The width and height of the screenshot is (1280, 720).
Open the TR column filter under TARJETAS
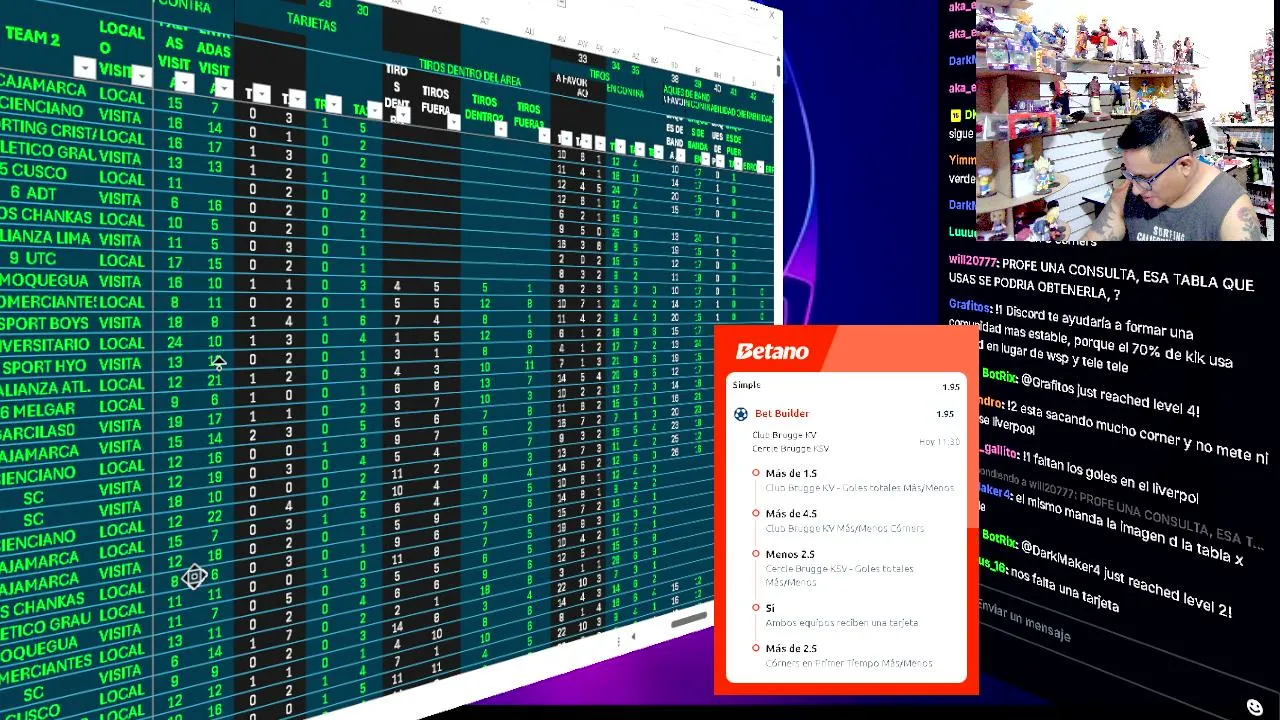pos(334,105)
